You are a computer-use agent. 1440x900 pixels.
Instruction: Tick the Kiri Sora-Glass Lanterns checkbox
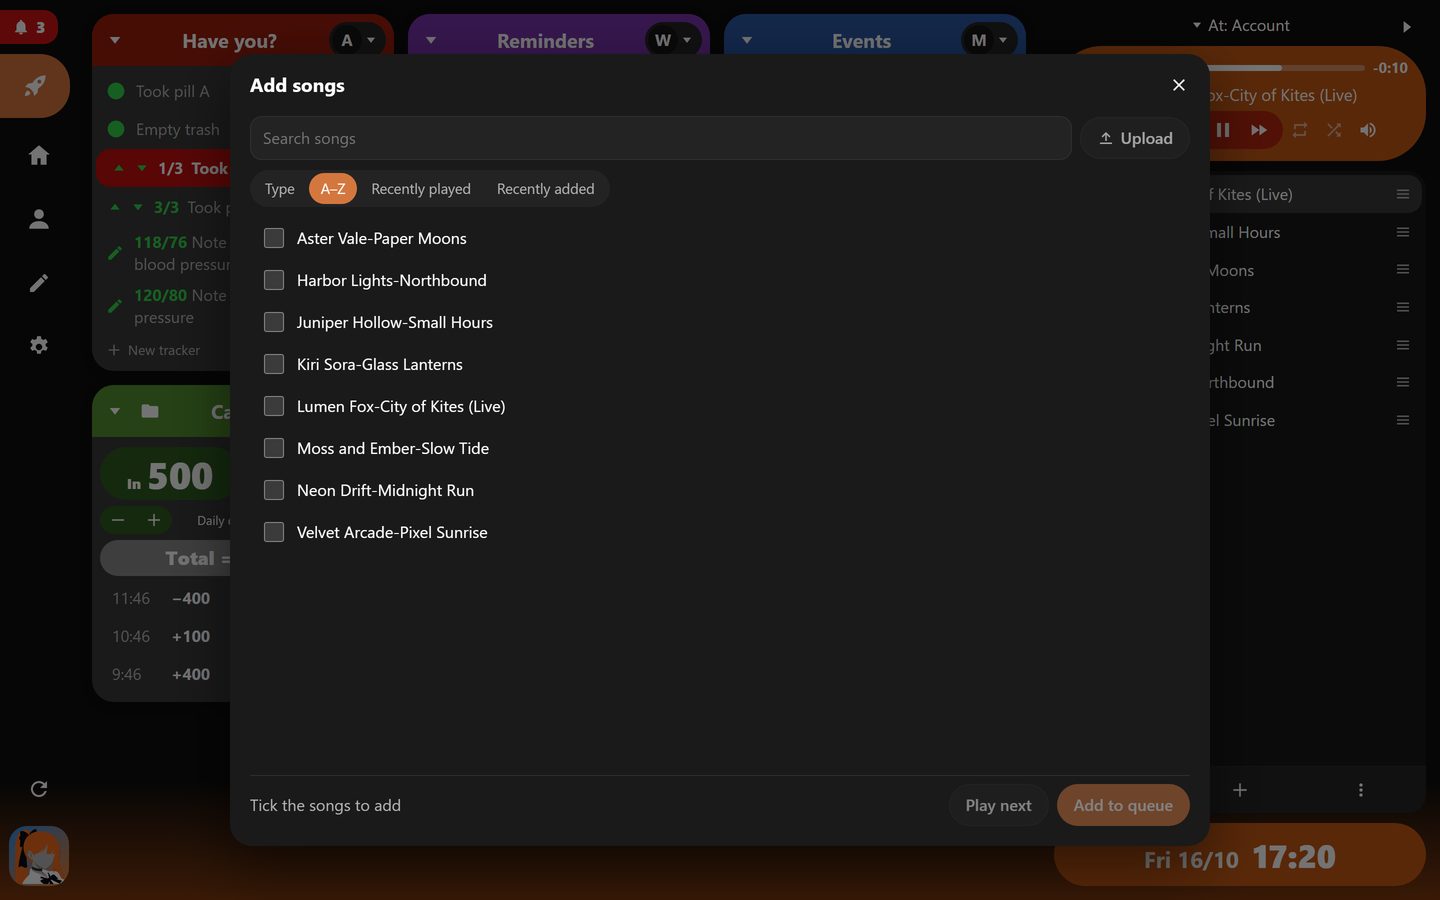pyautogui.click(x=274, y=364)
